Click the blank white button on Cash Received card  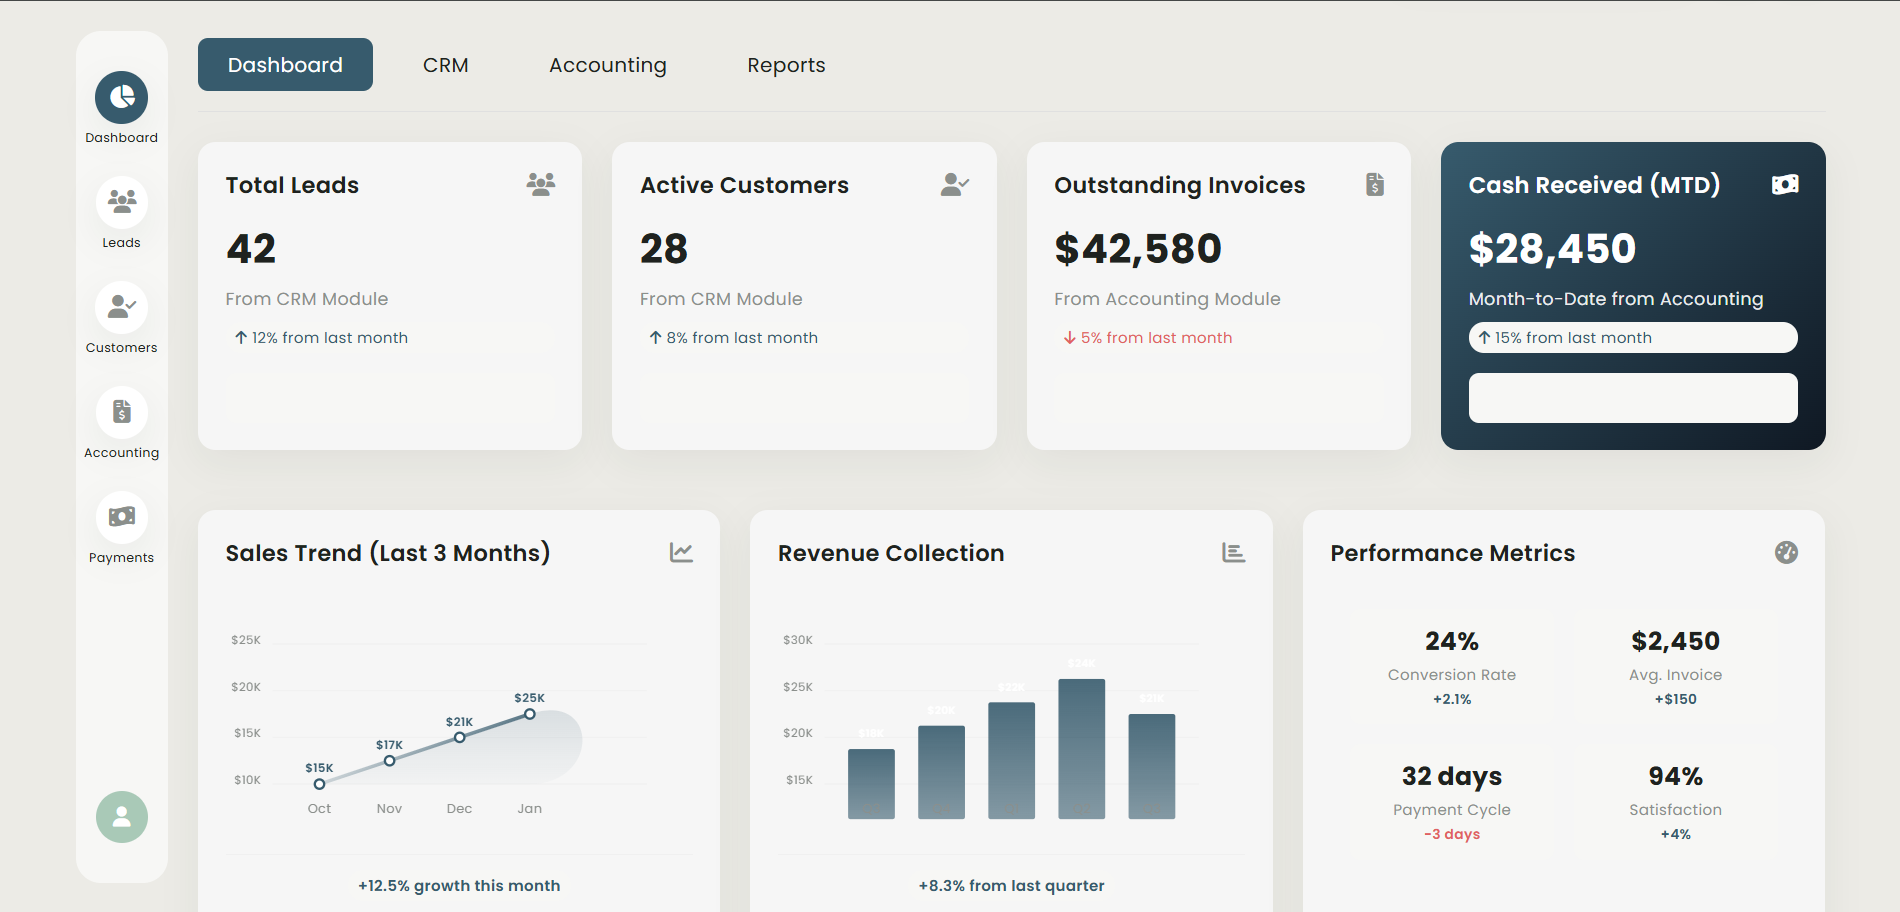[1632, 397]
